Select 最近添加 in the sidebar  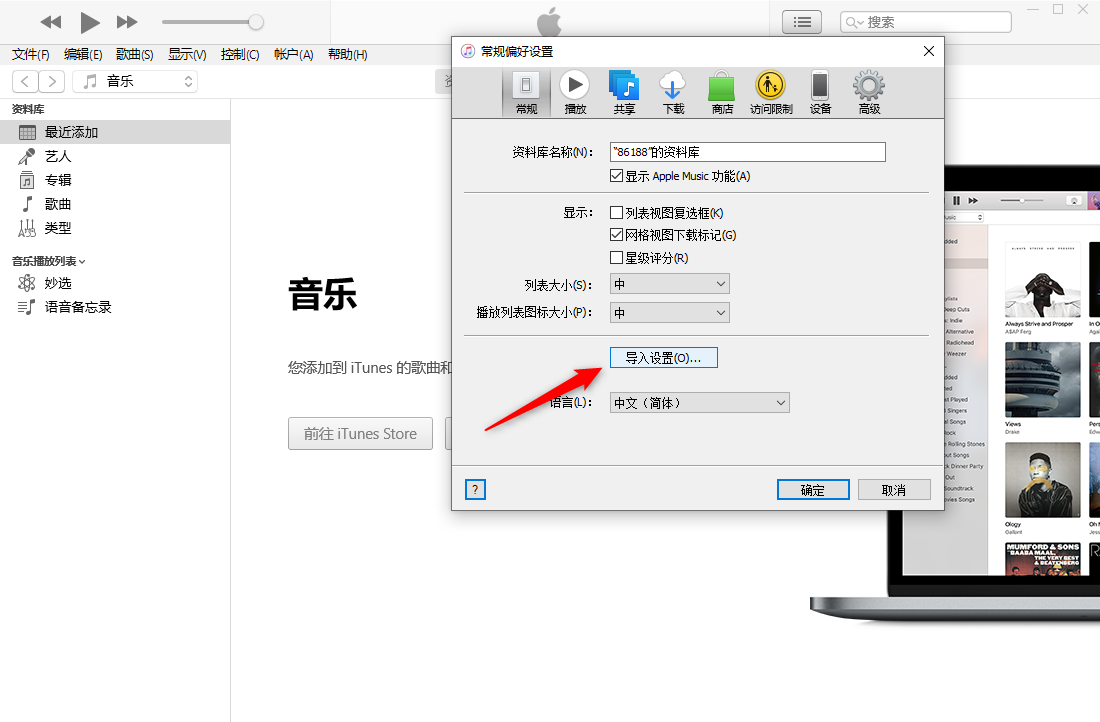tap(115, 132)
